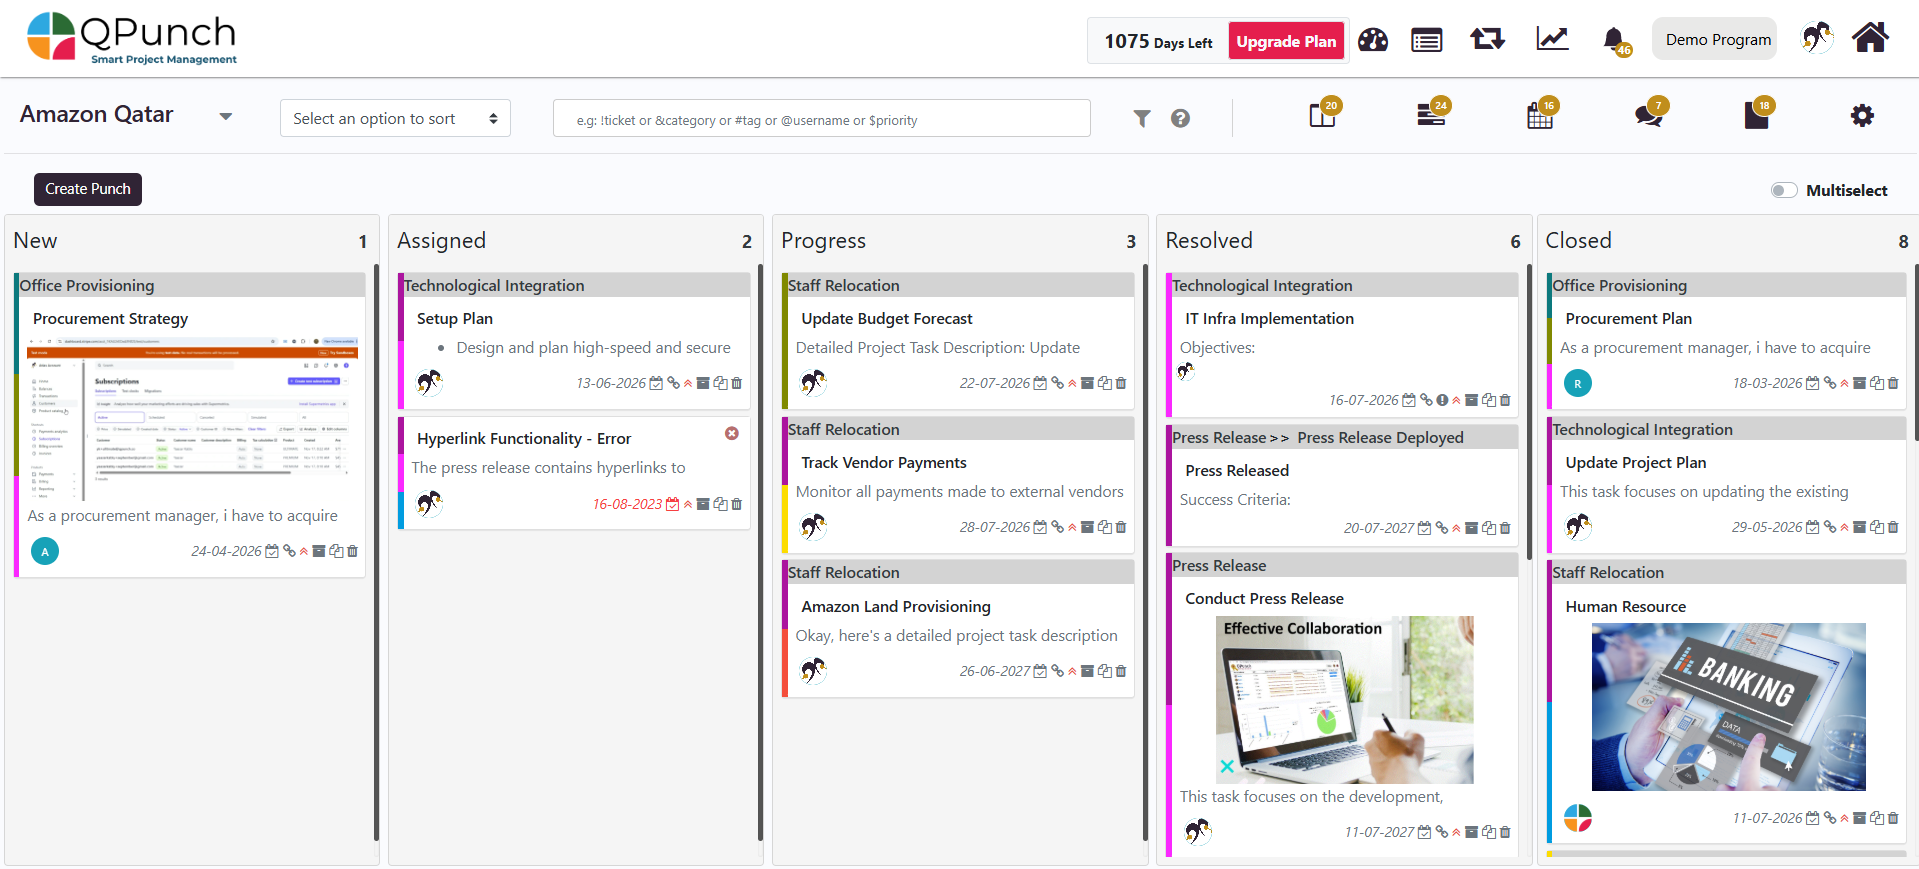Open the chat comments icon with badge 7
The width and height of the screenshot is (1919, 869).
[1648, 116]
